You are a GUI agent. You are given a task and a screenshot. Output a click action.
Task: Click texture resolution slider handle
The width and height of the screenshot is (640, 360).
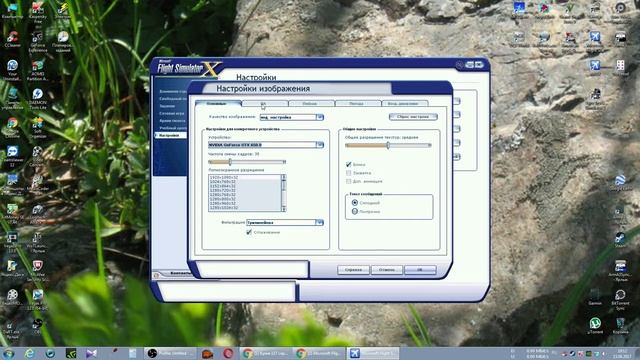point(388,145)
